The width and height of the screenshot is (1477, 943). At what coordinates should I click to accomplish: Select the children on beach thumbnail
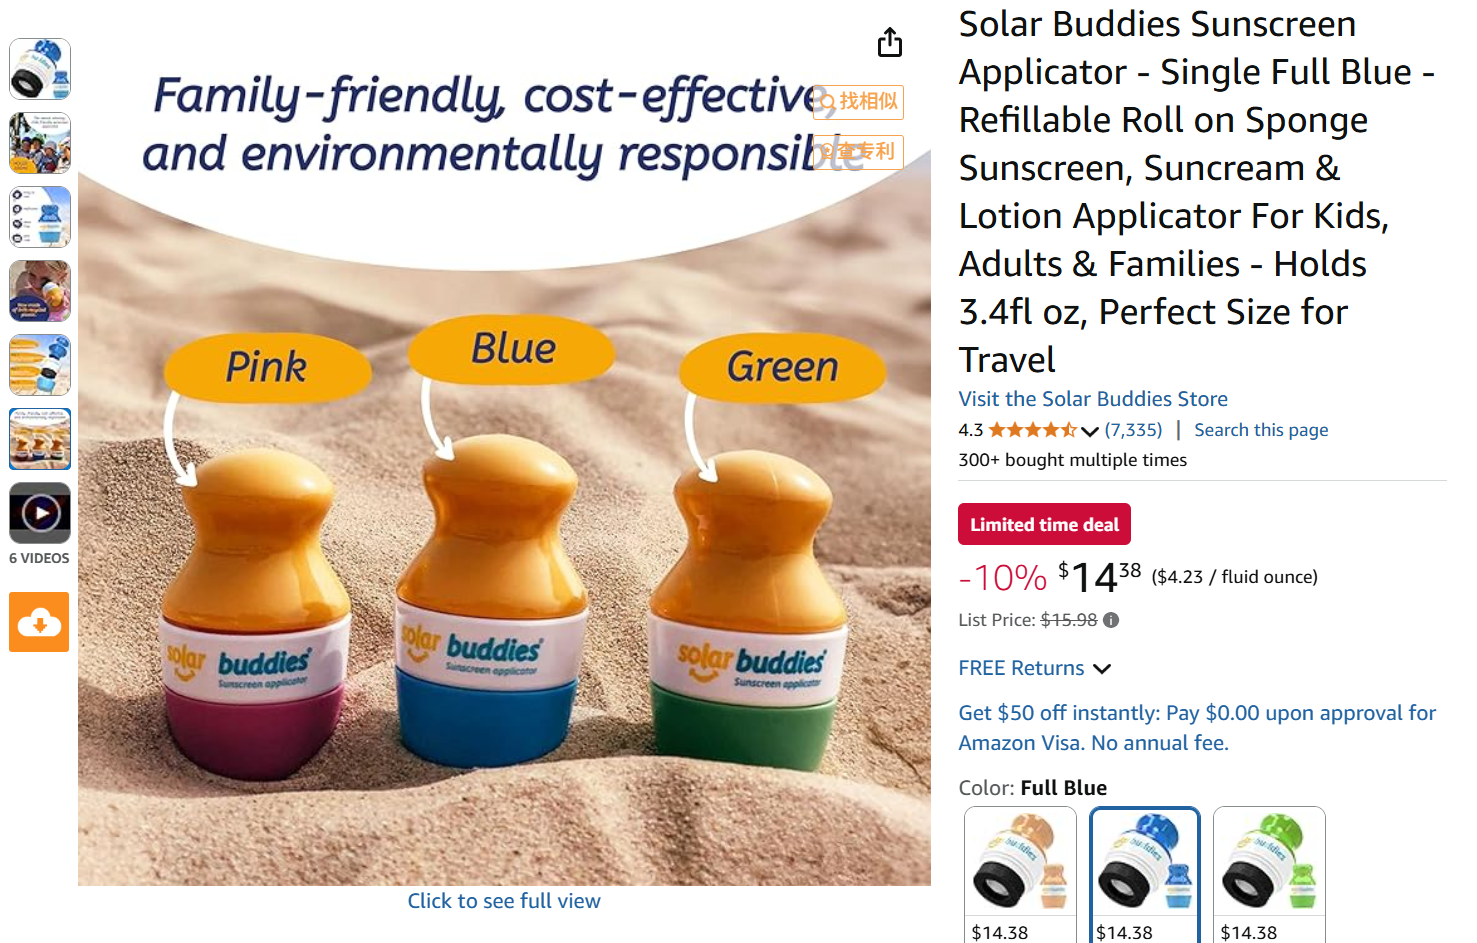pyautogui.click(x=40, y=143)
